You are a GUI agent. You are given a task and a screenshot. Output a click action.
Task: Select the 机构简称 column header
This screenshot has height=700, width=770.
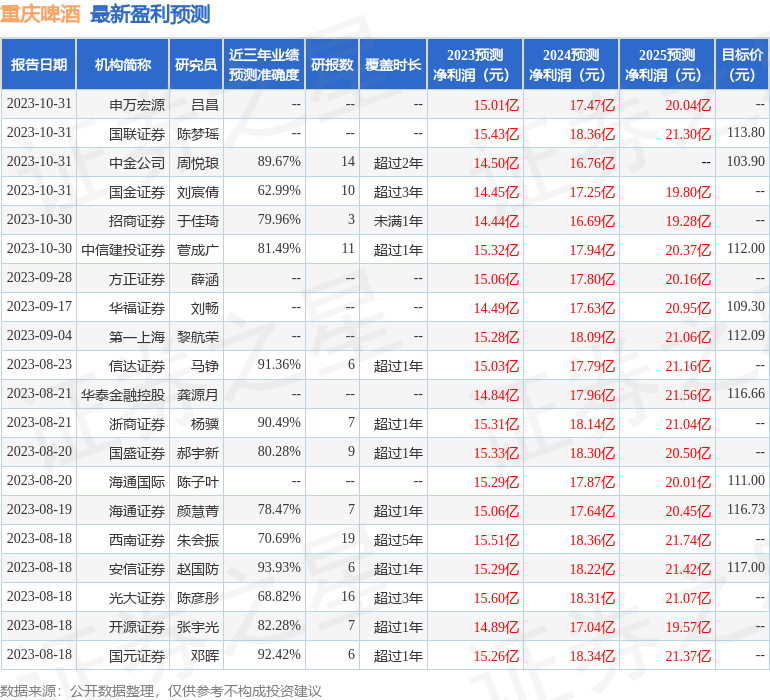pos(123,64)
